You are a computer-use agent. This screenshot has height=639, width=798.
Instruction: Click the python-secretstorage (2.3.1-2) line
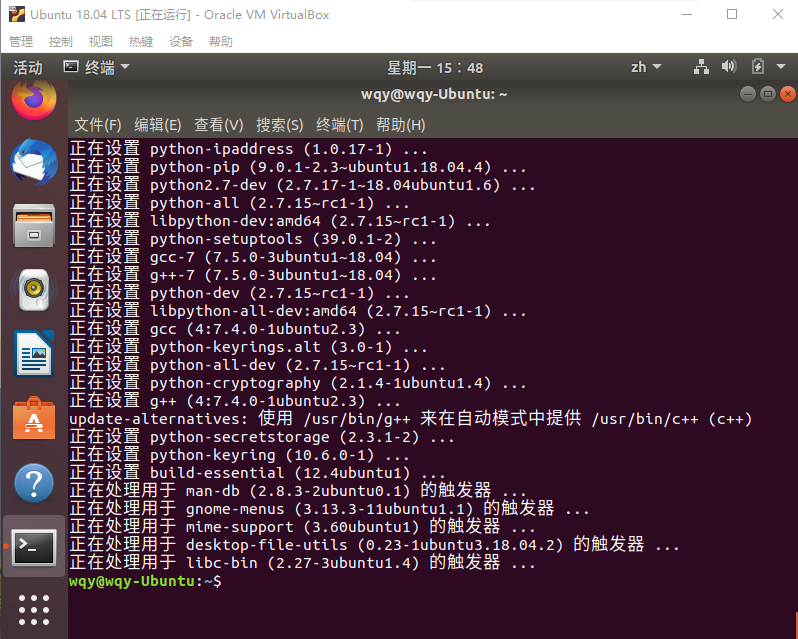point(262,437)
